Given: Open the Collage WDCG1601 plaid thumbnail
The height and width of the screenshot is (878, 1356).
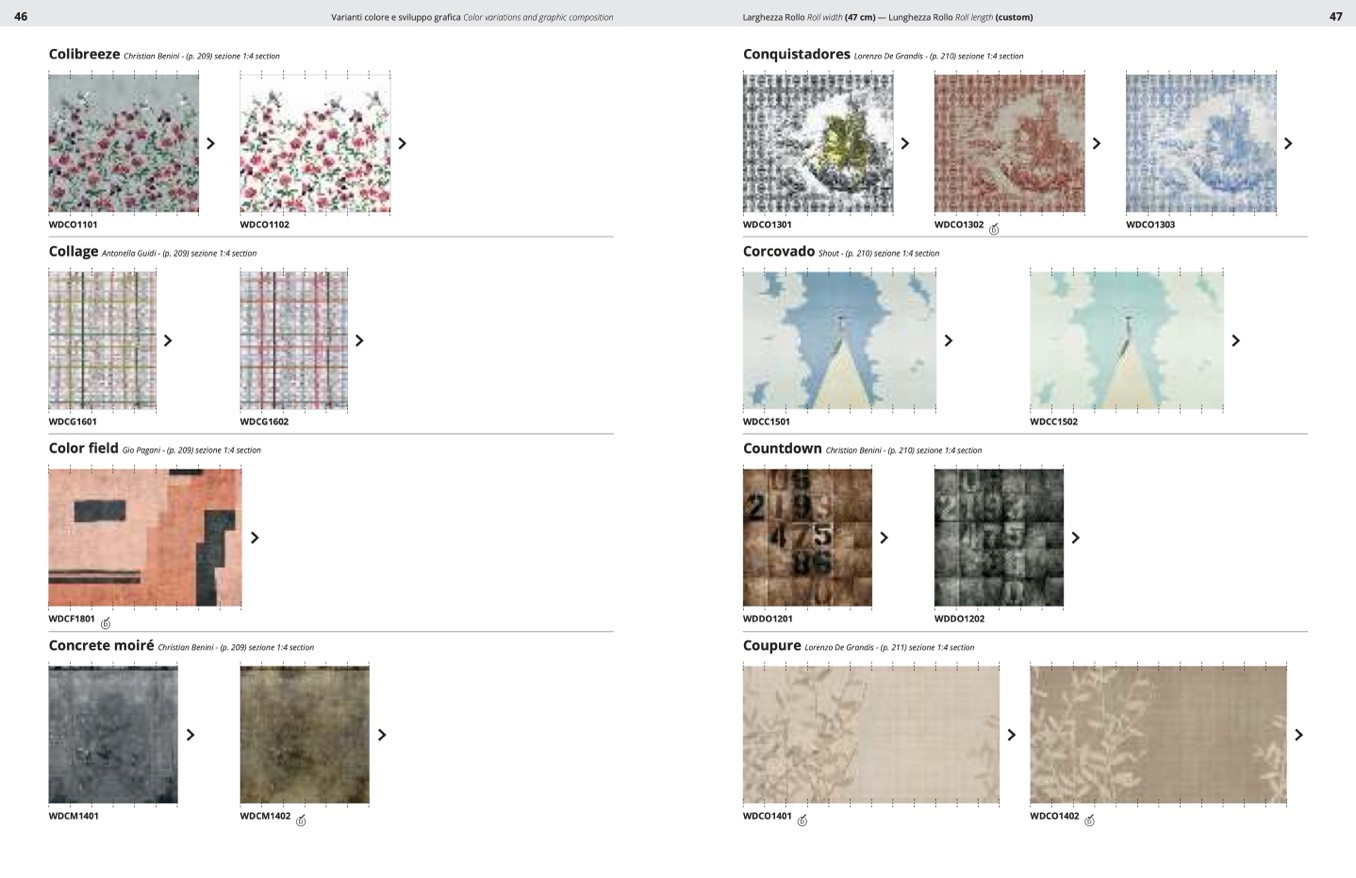Looking at the screenshot, I should click(102, 340).
